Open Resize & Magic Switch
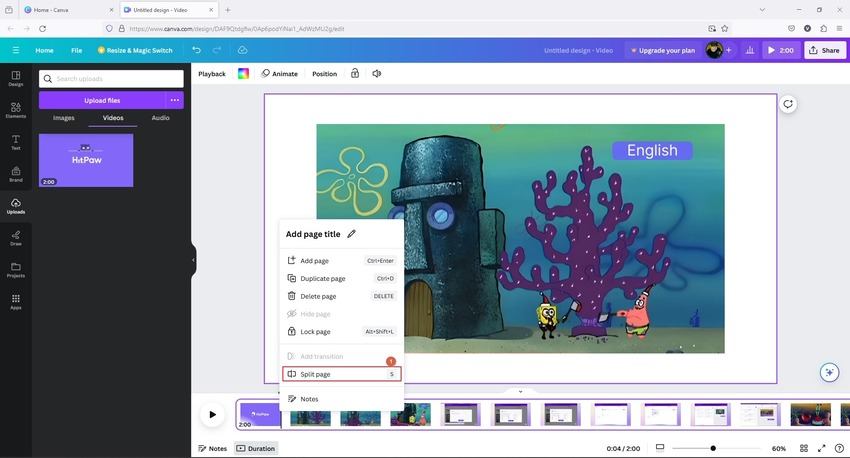 tap(135, 50)
